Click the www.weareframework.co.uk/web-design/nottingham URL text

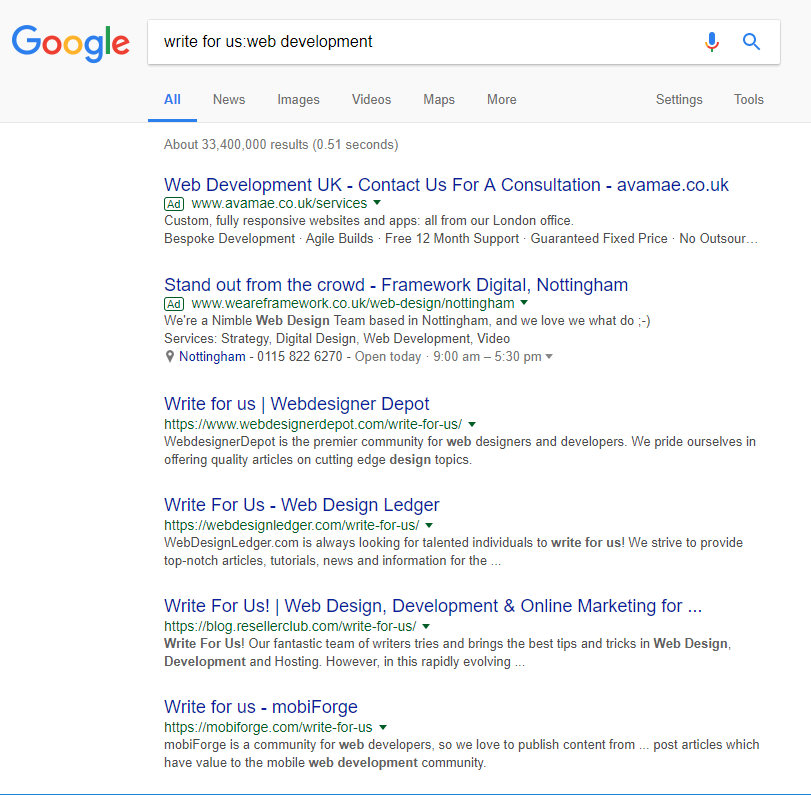point(353,303)
